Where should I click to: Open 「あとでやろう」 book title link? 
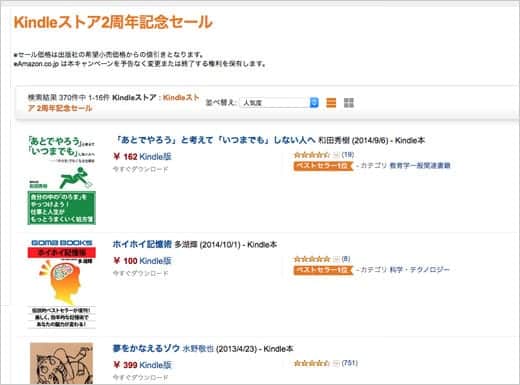(214, 140)
